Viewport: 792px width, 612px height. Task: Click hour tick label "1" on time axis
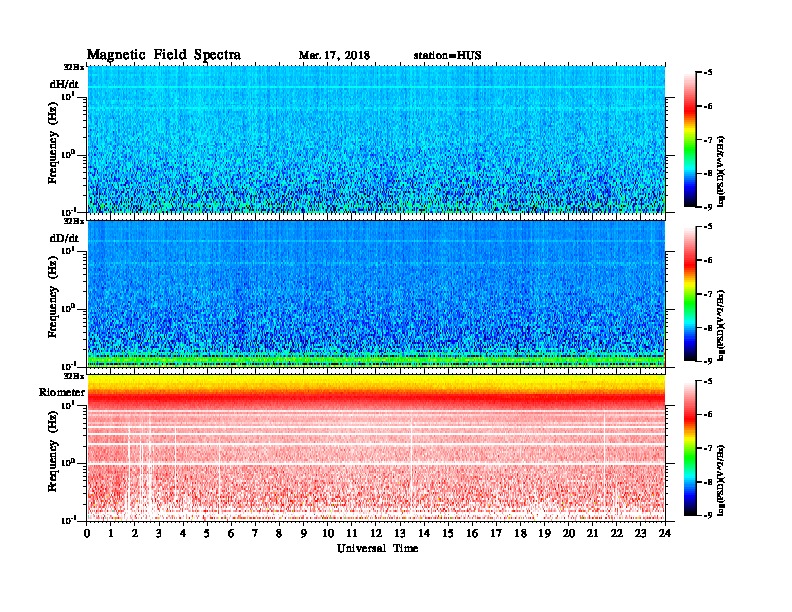click(111, 533)
